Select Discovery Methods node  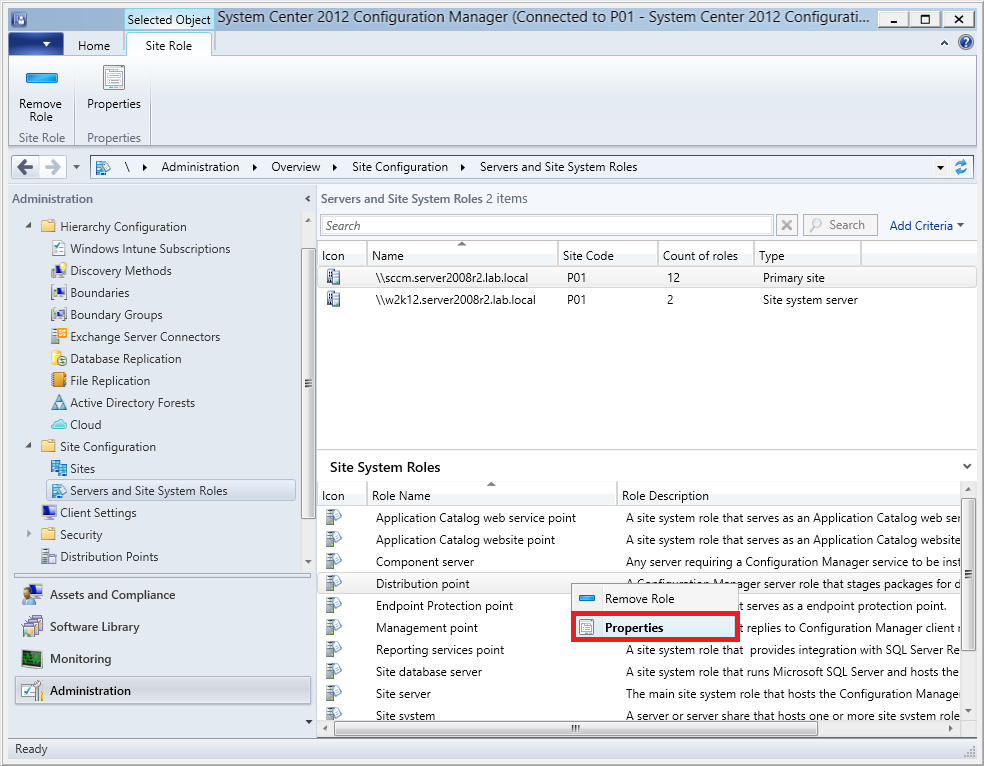pos(120,271)
